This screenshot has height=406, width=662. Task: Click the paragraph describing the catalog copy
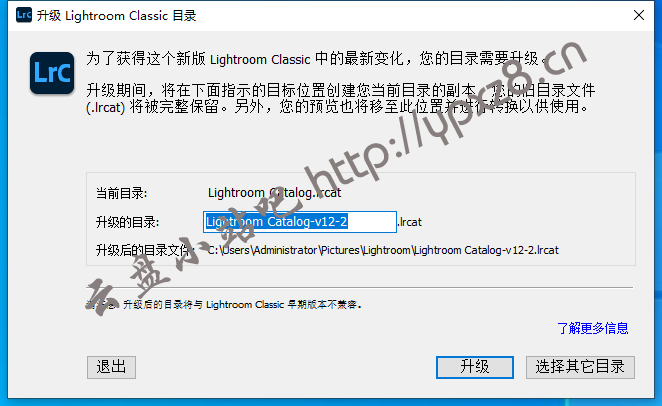pos(340,98)
